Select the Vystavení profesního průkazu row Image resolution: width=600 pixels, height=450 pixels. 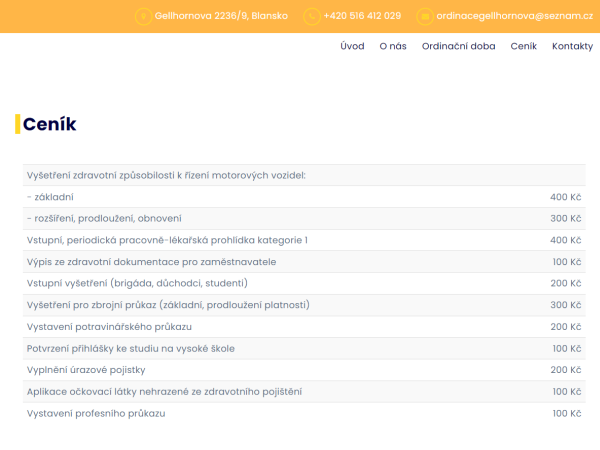[x=304, y=413]
